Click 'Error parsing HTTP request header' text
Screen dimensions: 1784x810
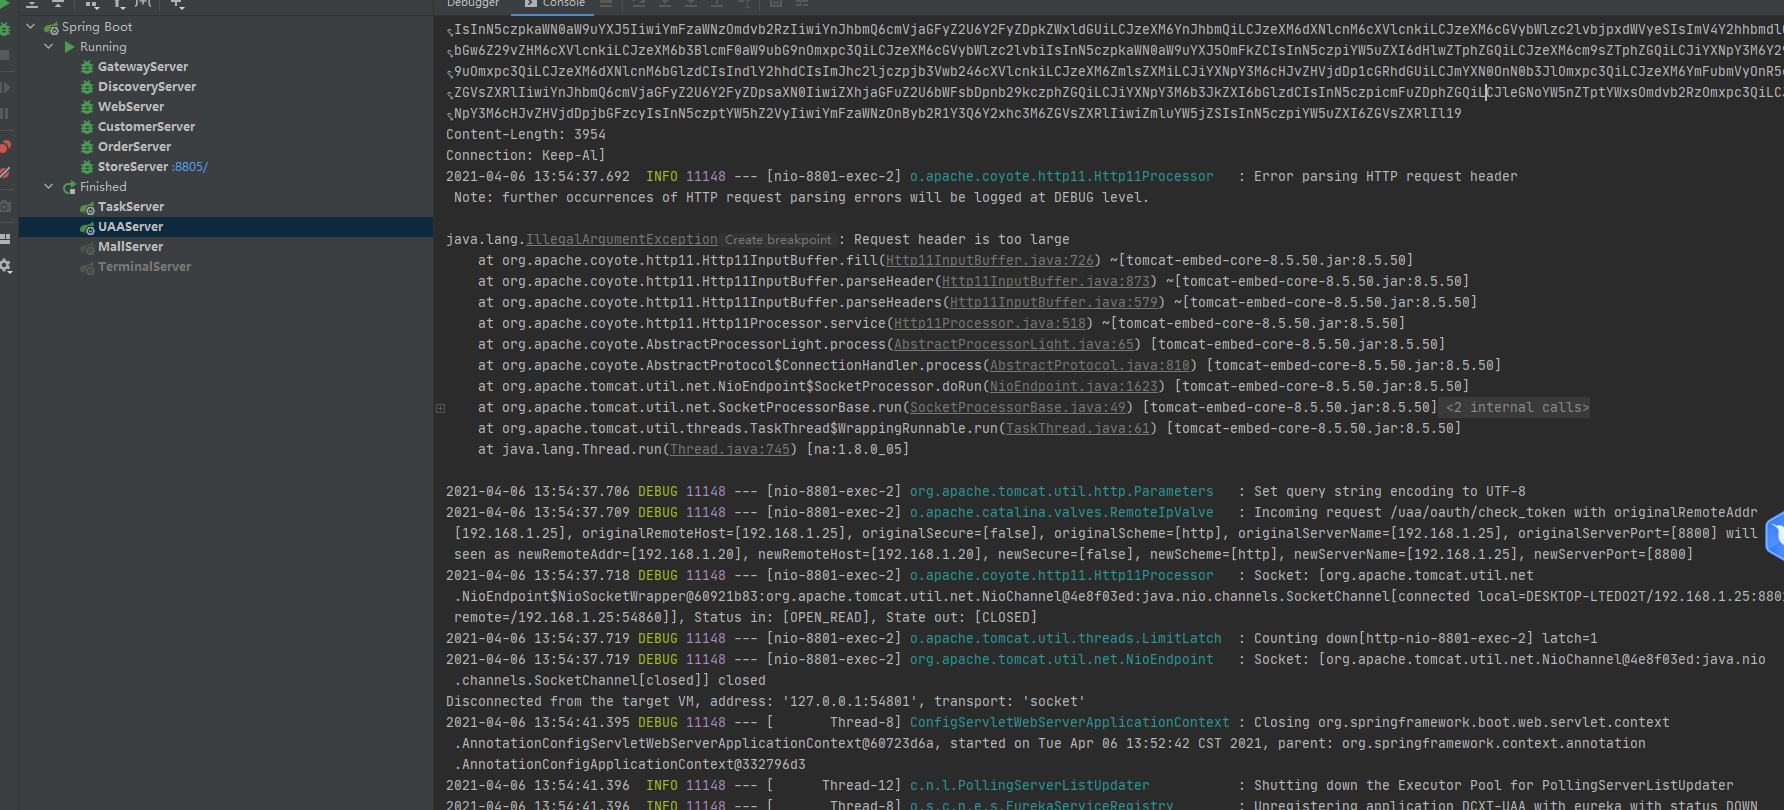pos(1386,177)
